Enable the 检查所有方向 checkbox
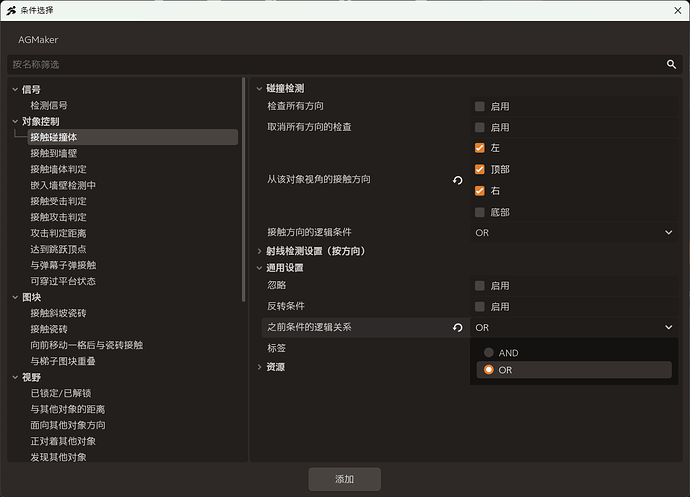Viewport: 690px width, 497px height. [x=480, y=106]
